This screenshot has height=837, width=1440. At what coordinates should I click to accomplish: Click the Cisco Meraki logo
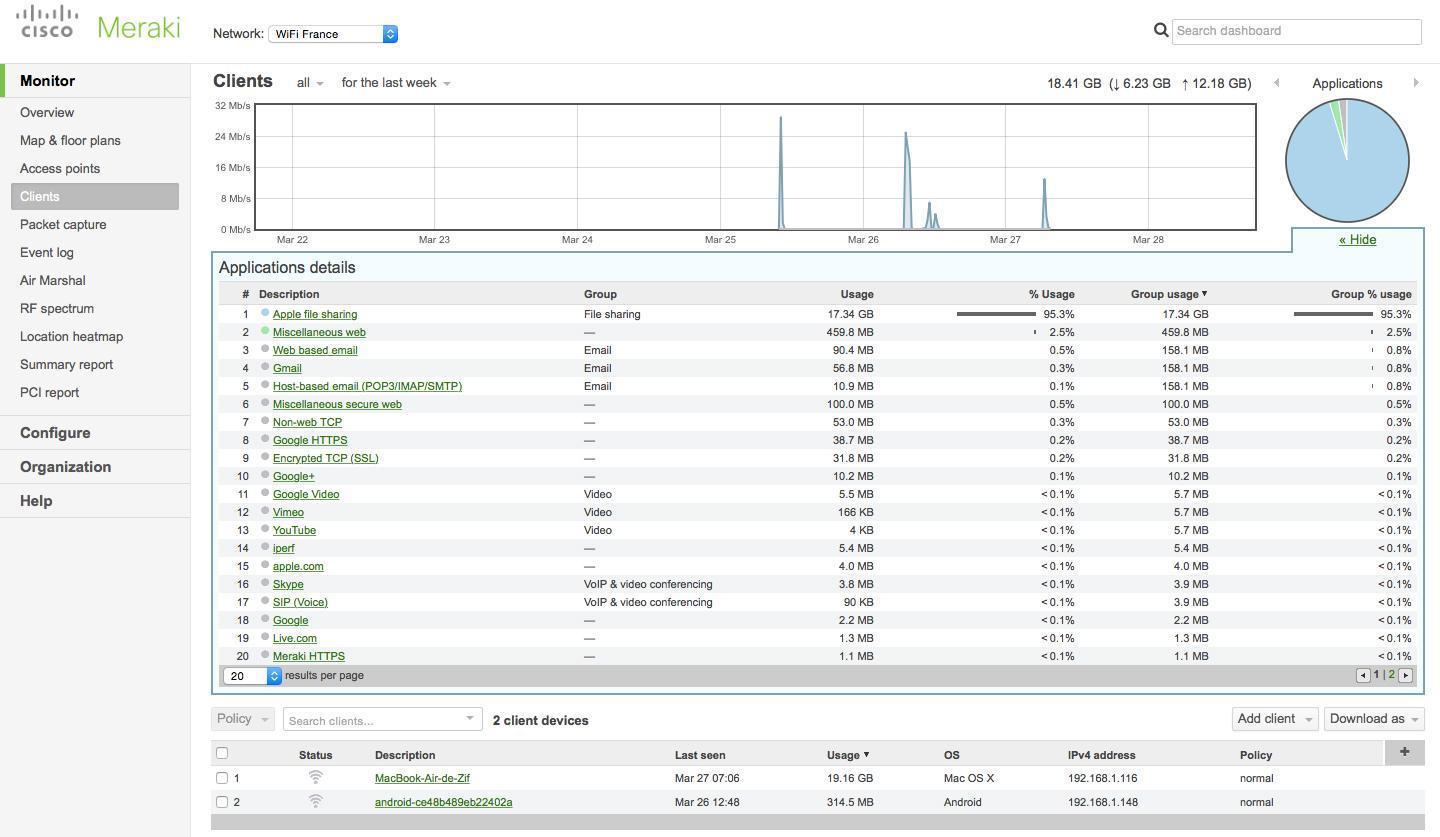point(100,24)
